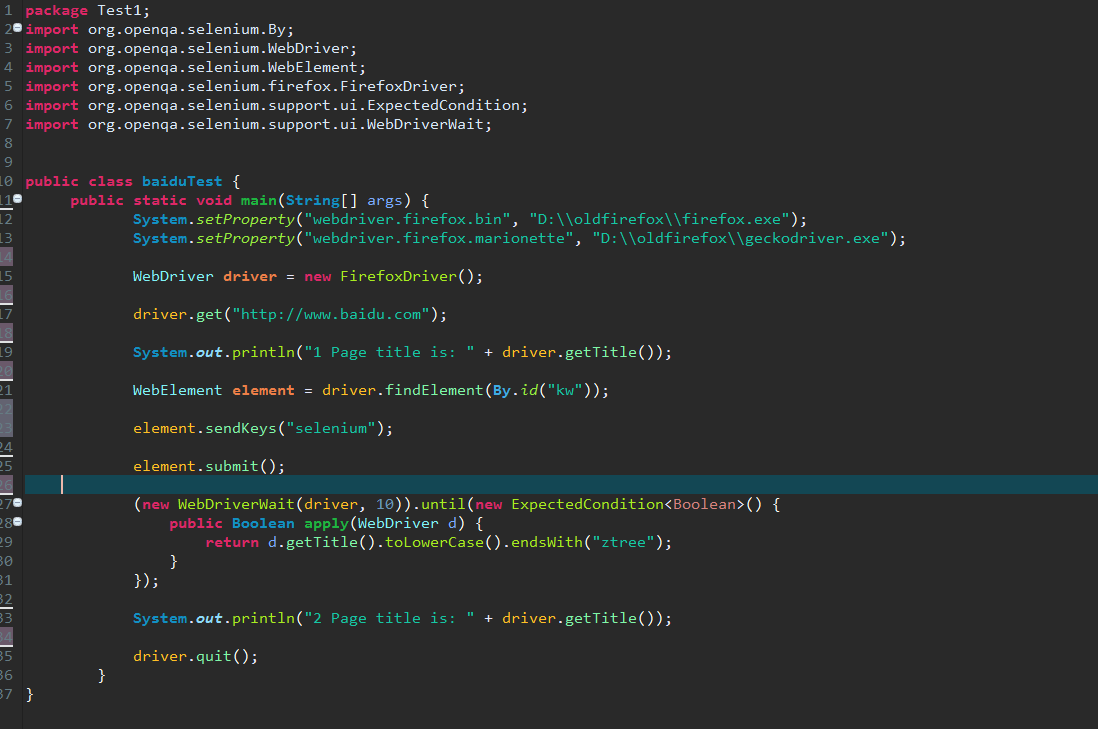Click 'org.openqa.selenium.WebElement;' import text
Image resolution: width=1098 pixels, height=729 pixels.
pyautogui.click(x=226, y=67)
